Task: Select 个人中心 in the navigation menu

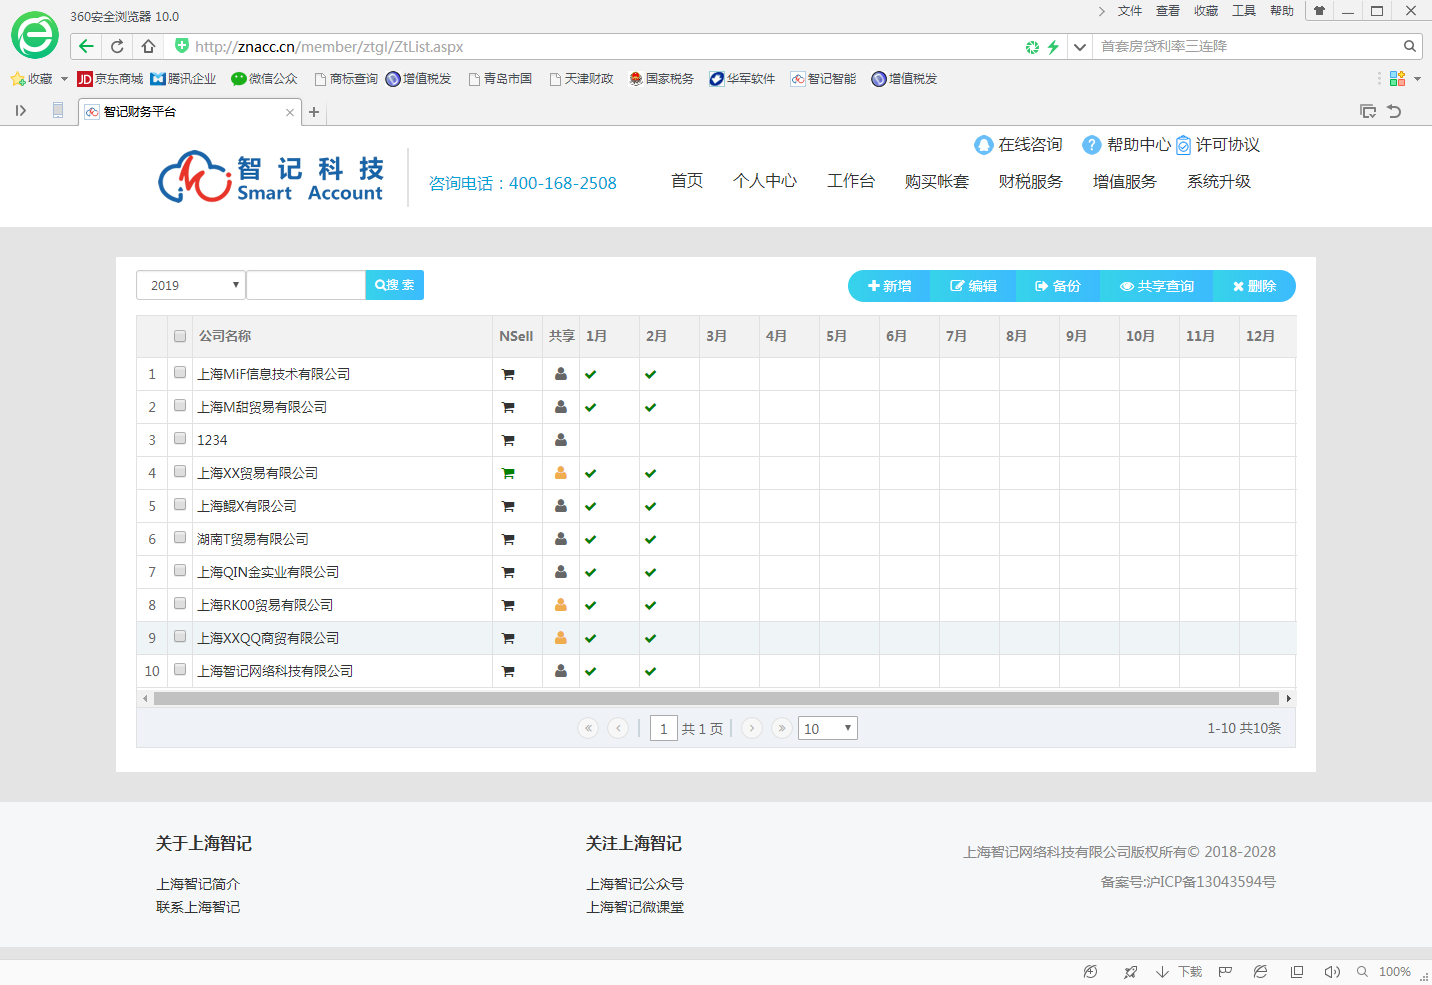Action: click(765, 181)
